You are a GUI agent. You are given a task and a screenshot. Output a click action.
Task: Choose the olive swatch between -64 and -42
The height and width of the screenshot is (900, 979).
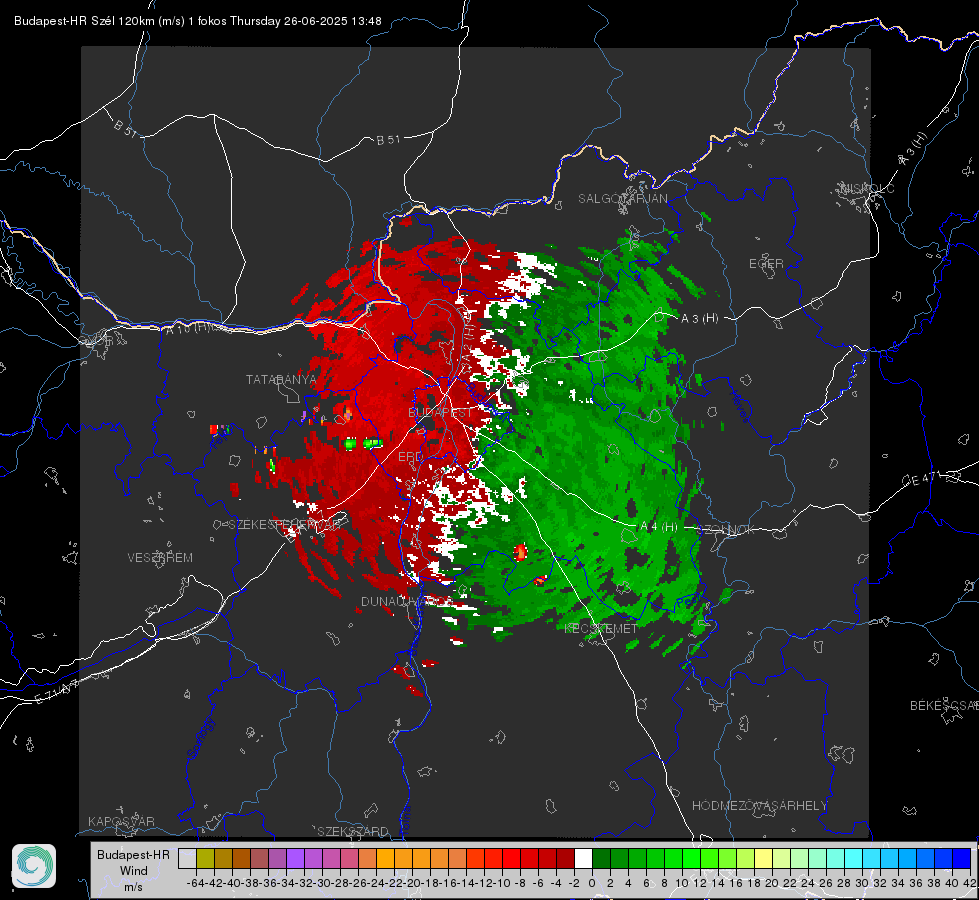point(205,858)
